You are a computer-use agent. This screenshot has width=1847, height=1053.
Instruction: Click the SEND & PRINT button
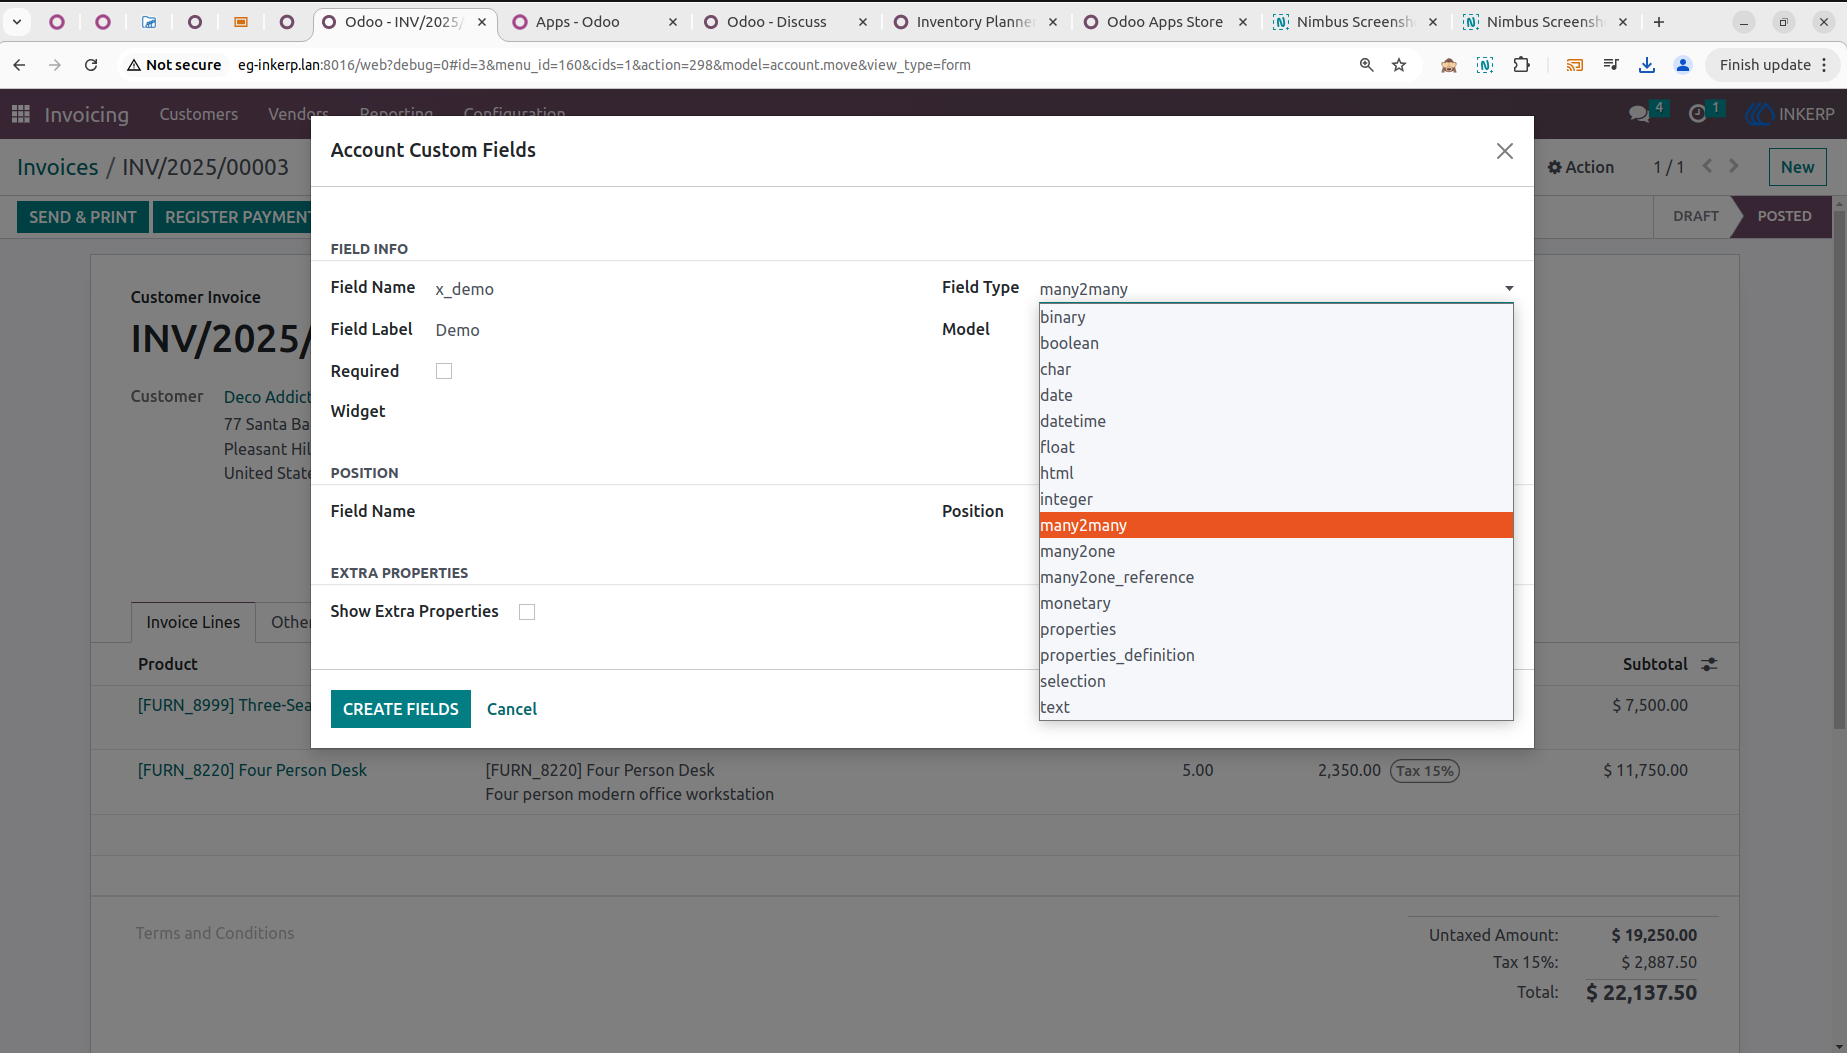[83, 217]
